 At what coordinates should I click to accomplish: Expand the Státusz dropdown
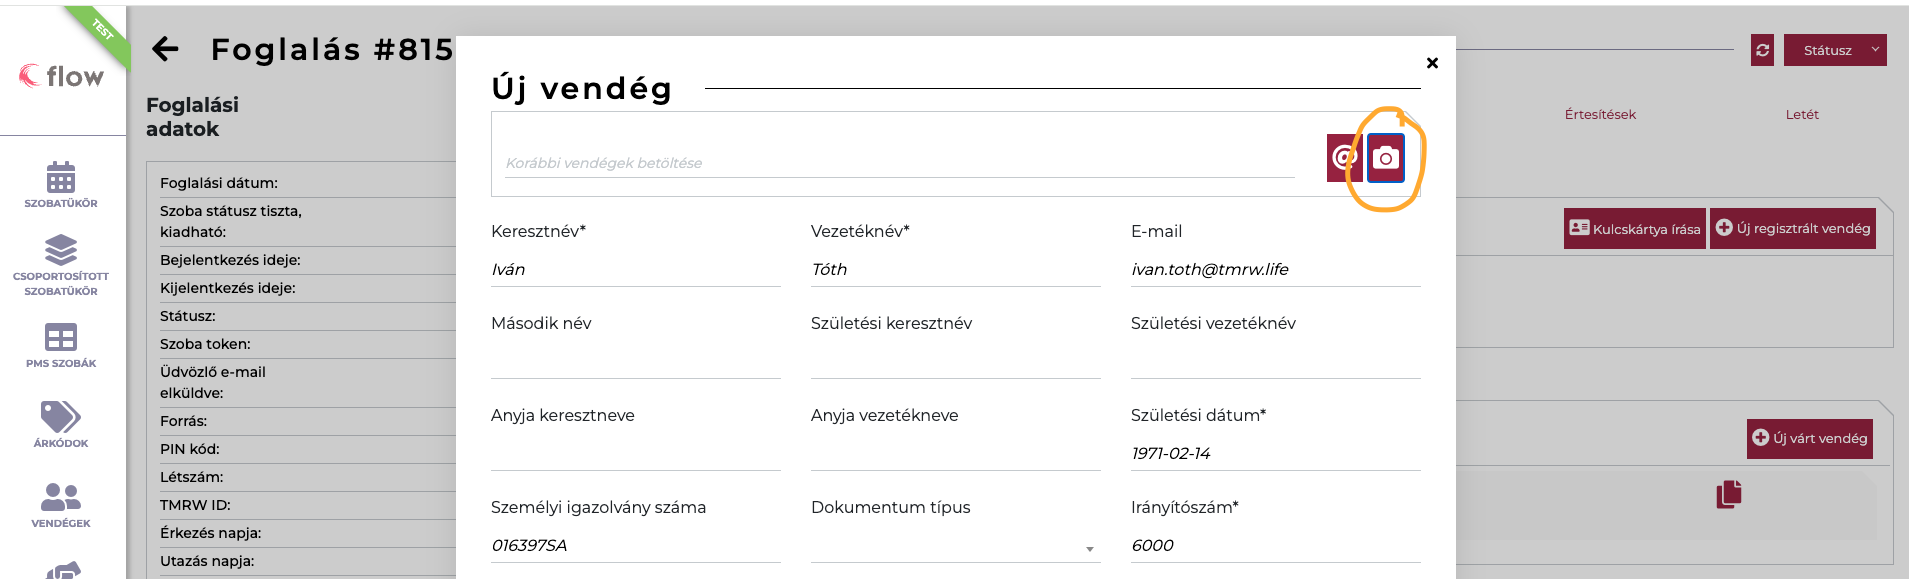tap(1874, 50)
